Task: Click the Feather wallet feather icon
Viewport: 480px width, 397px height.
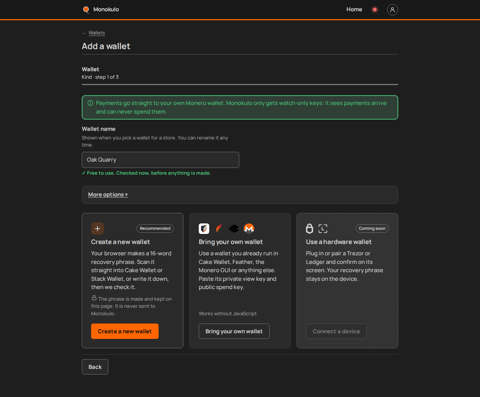Action: (x=219, y=228)
